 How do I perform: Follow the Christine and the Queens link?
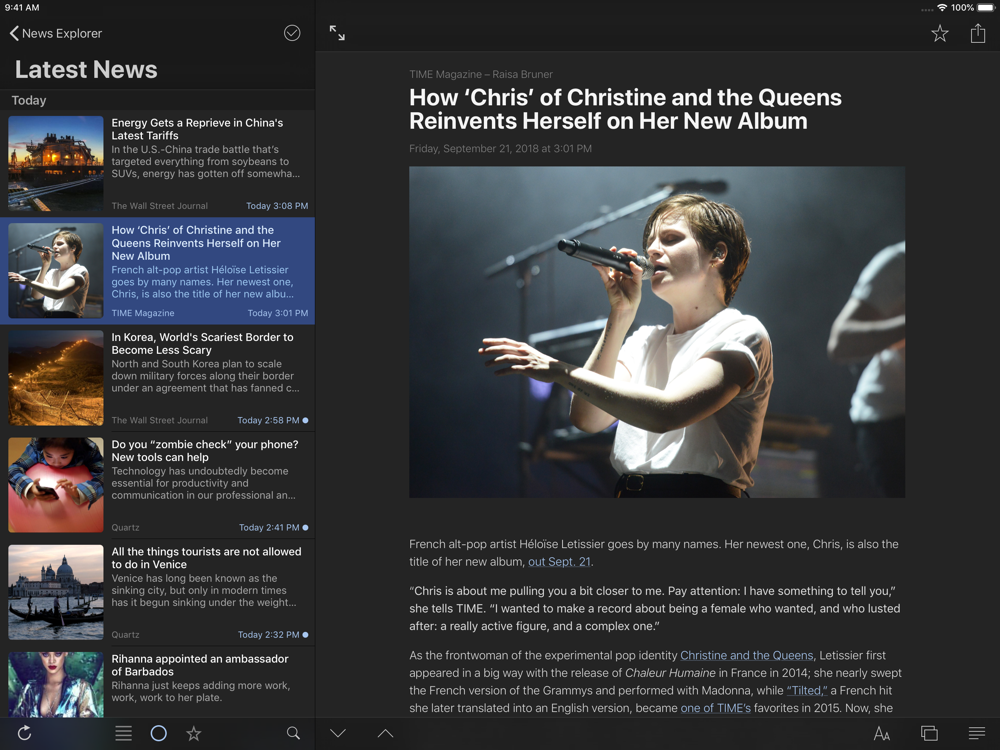747,655
